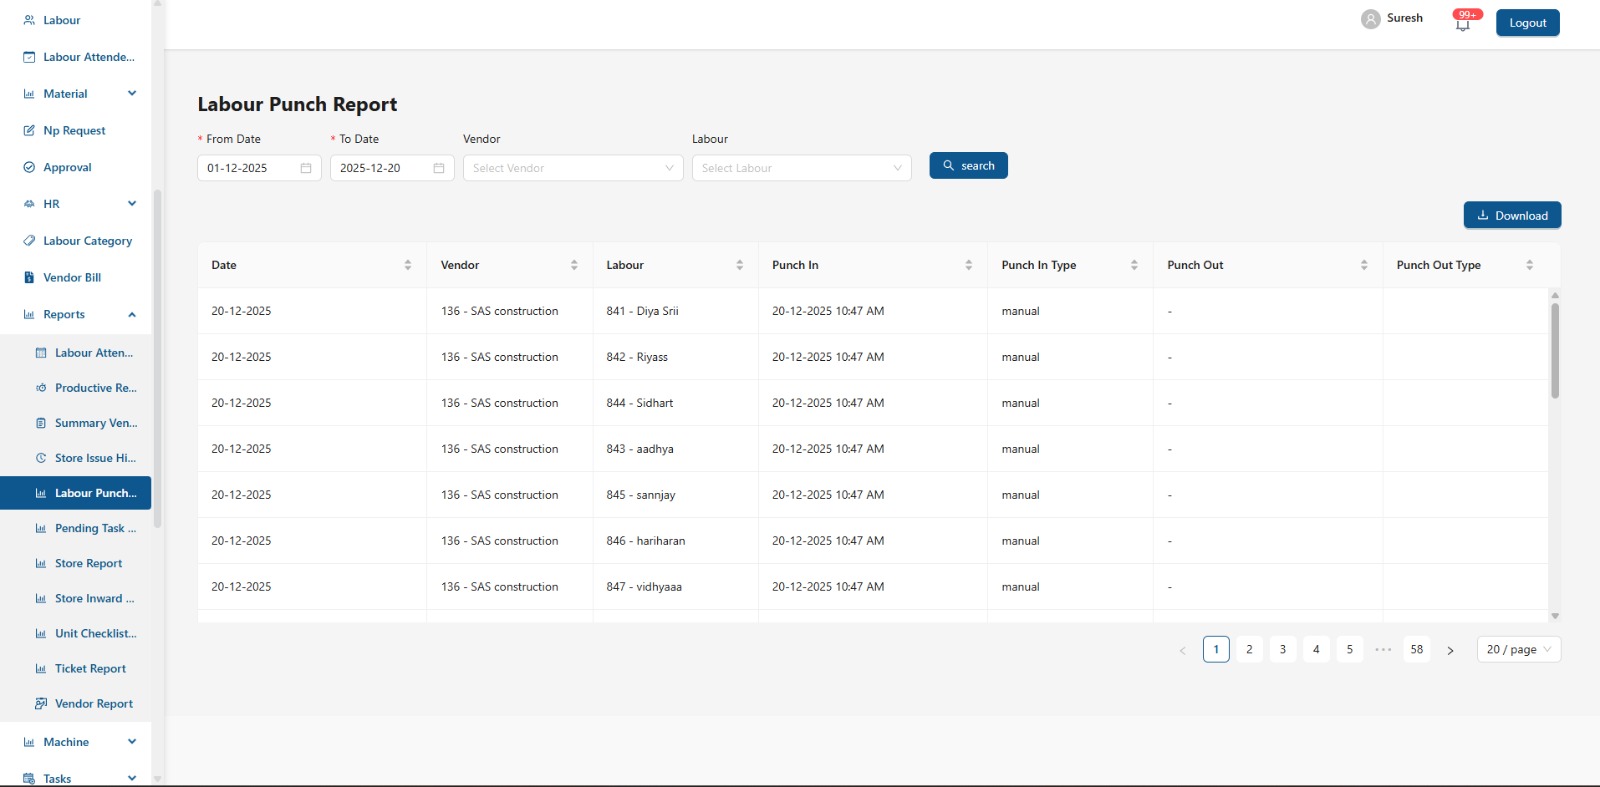Sort by the Punch In Type sort icon
The height and width of the screenshot is (787, 1600).
(1134, 265)
